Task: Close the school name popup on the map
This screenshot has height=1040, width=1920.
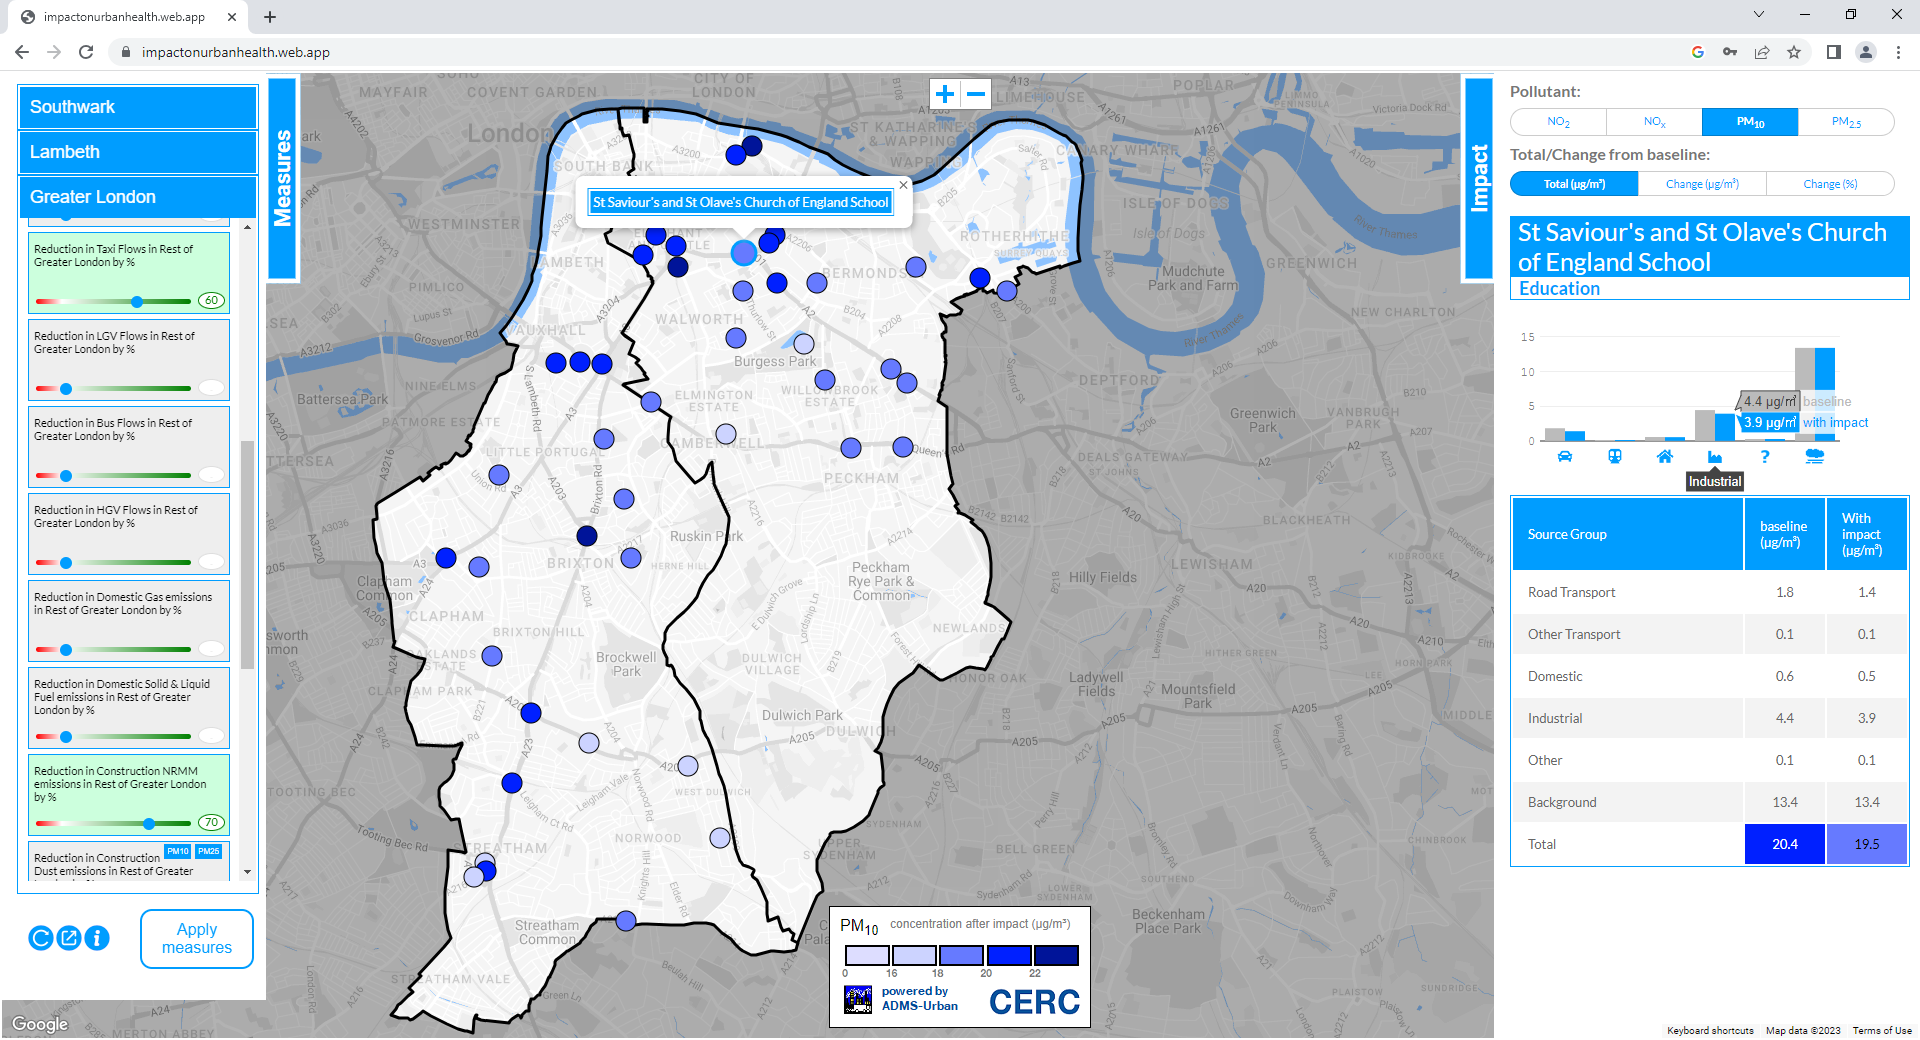Action: coord(903,185)
